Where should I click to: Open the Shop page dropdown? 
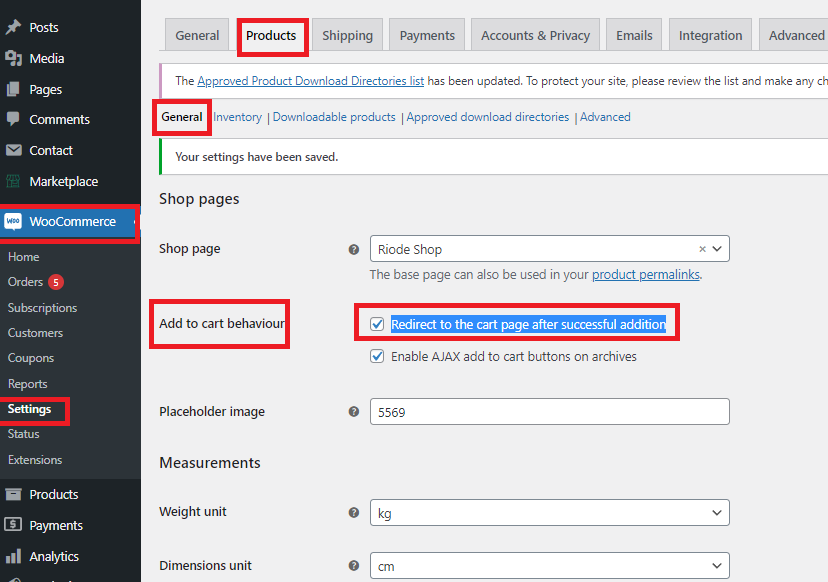point(550,249)
